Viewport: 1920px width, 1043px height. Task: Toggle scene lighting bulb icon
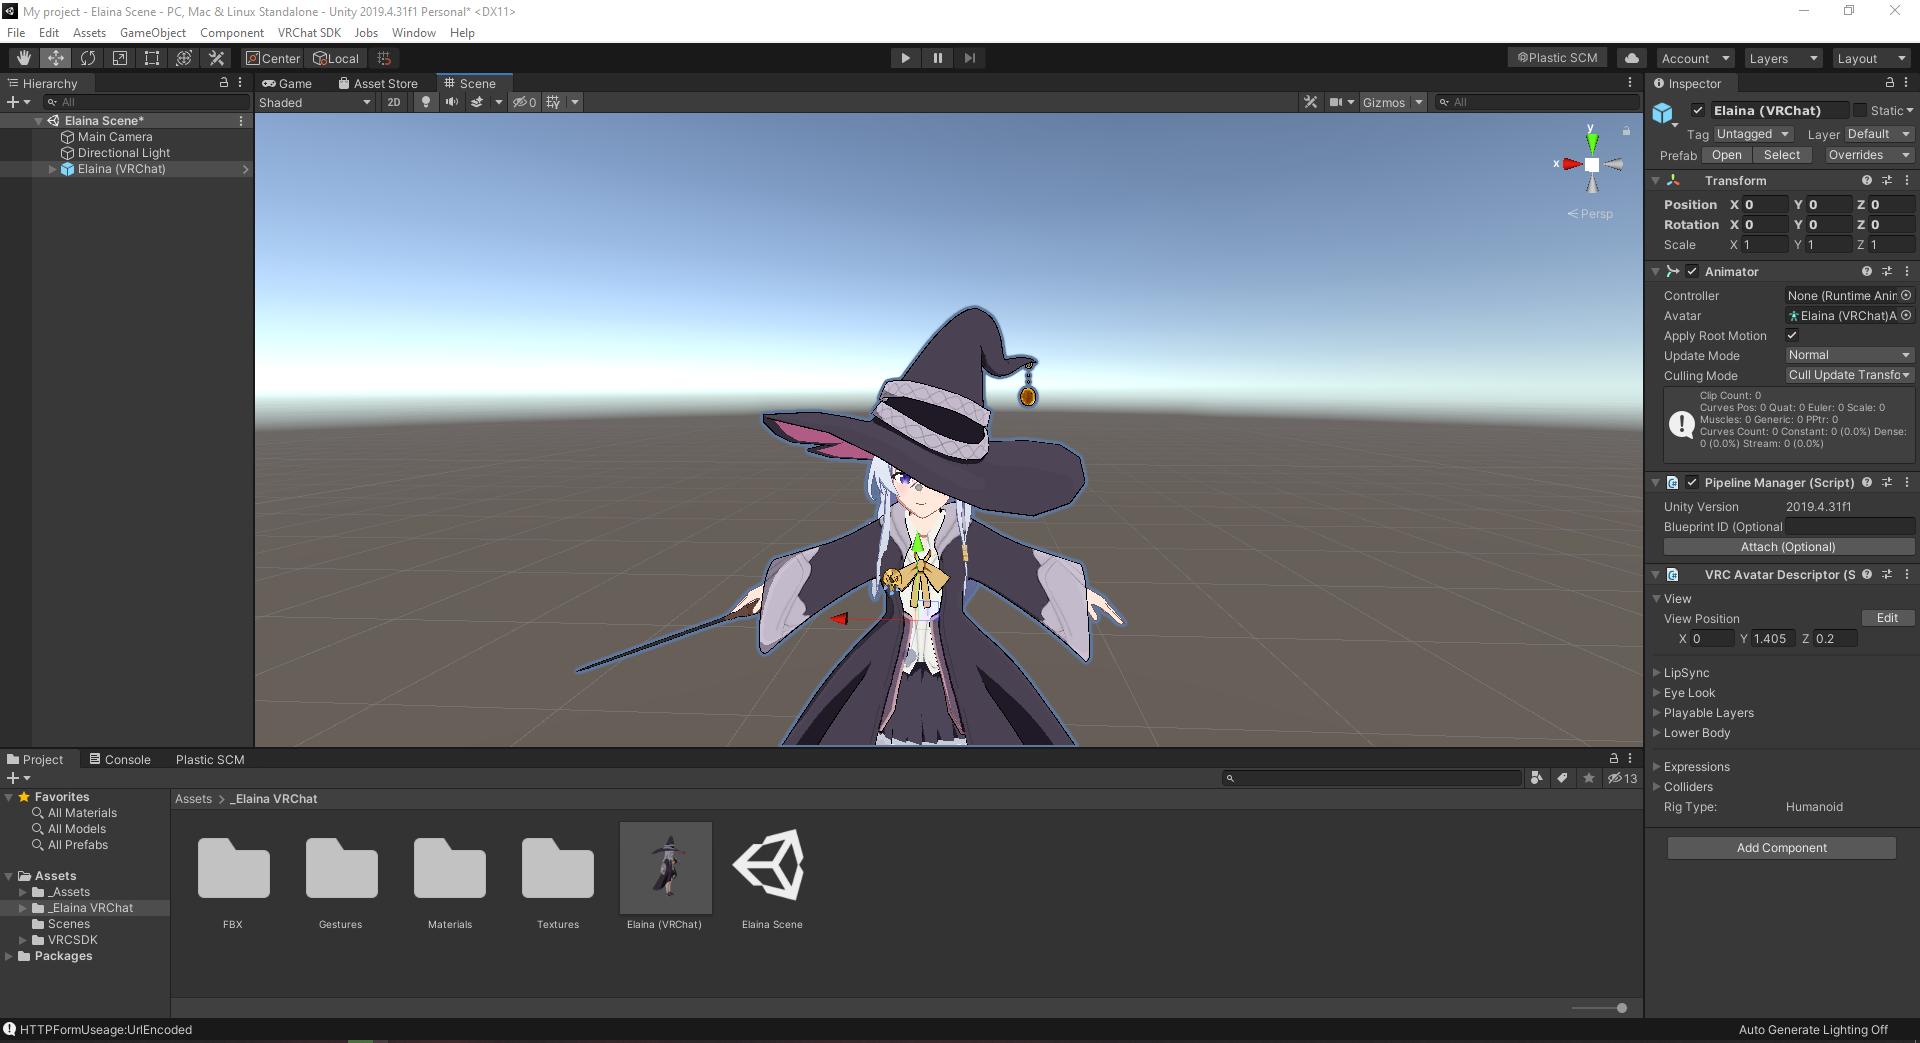[x=426, y=102]
